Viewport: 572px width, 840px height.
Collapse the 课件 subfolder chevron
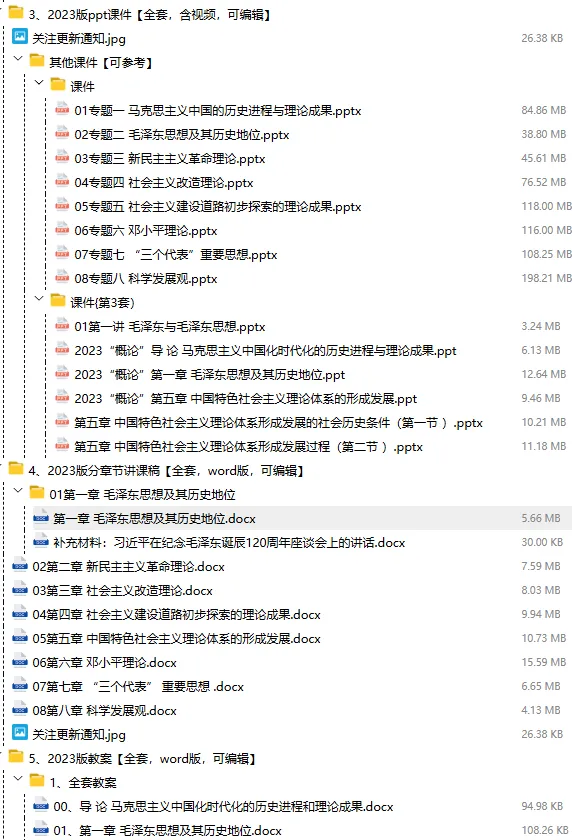[x=39, y=82]
